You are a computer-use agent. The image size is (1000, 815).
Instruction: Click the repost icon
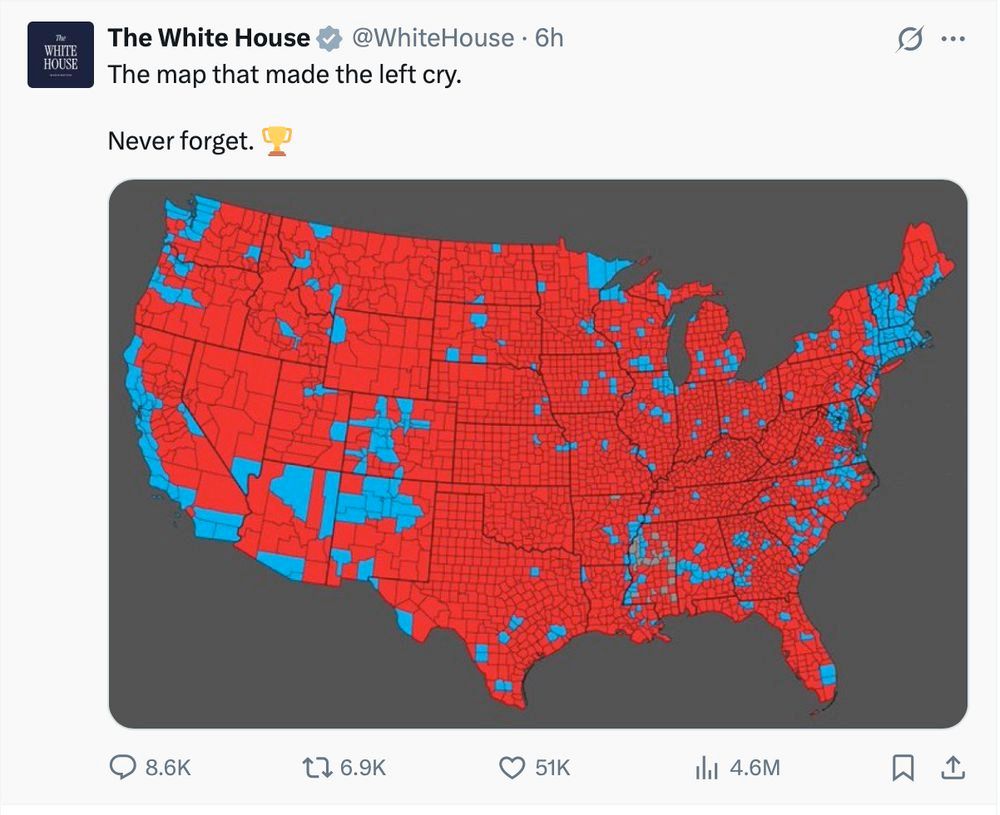click(x=318, y=768)
